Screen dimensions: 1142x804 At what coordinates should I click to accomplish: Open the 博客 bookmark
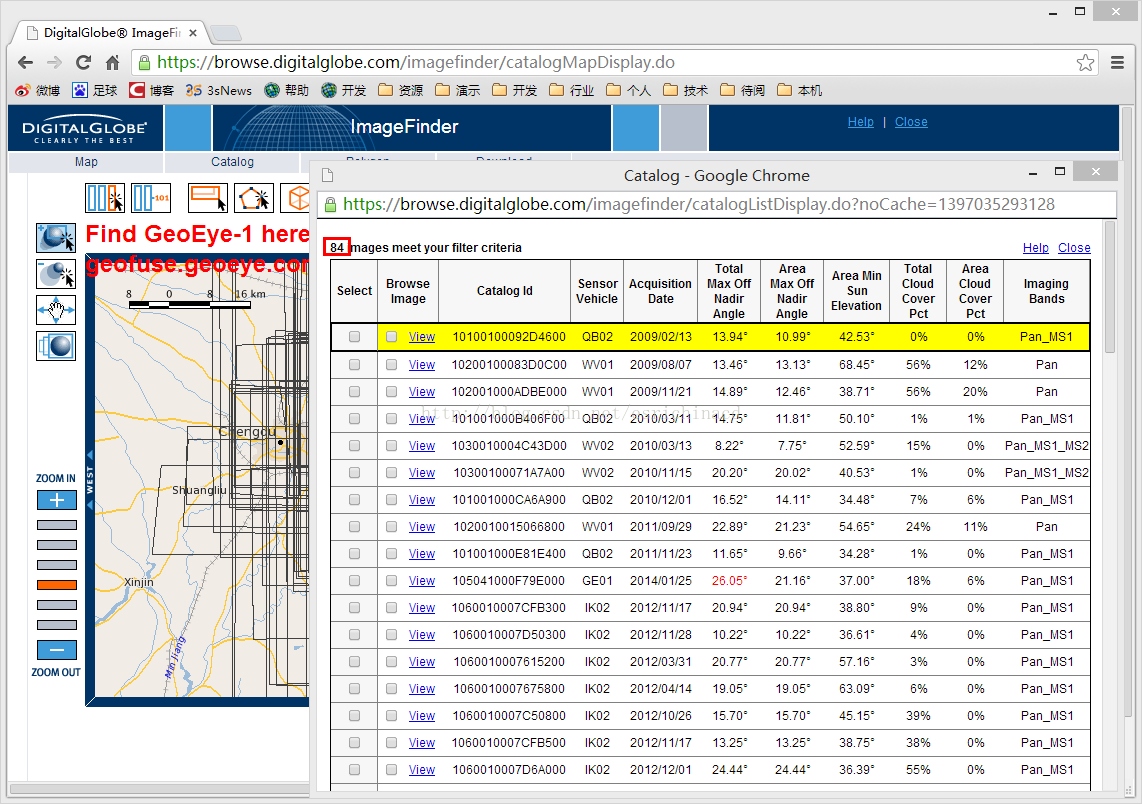151,90
